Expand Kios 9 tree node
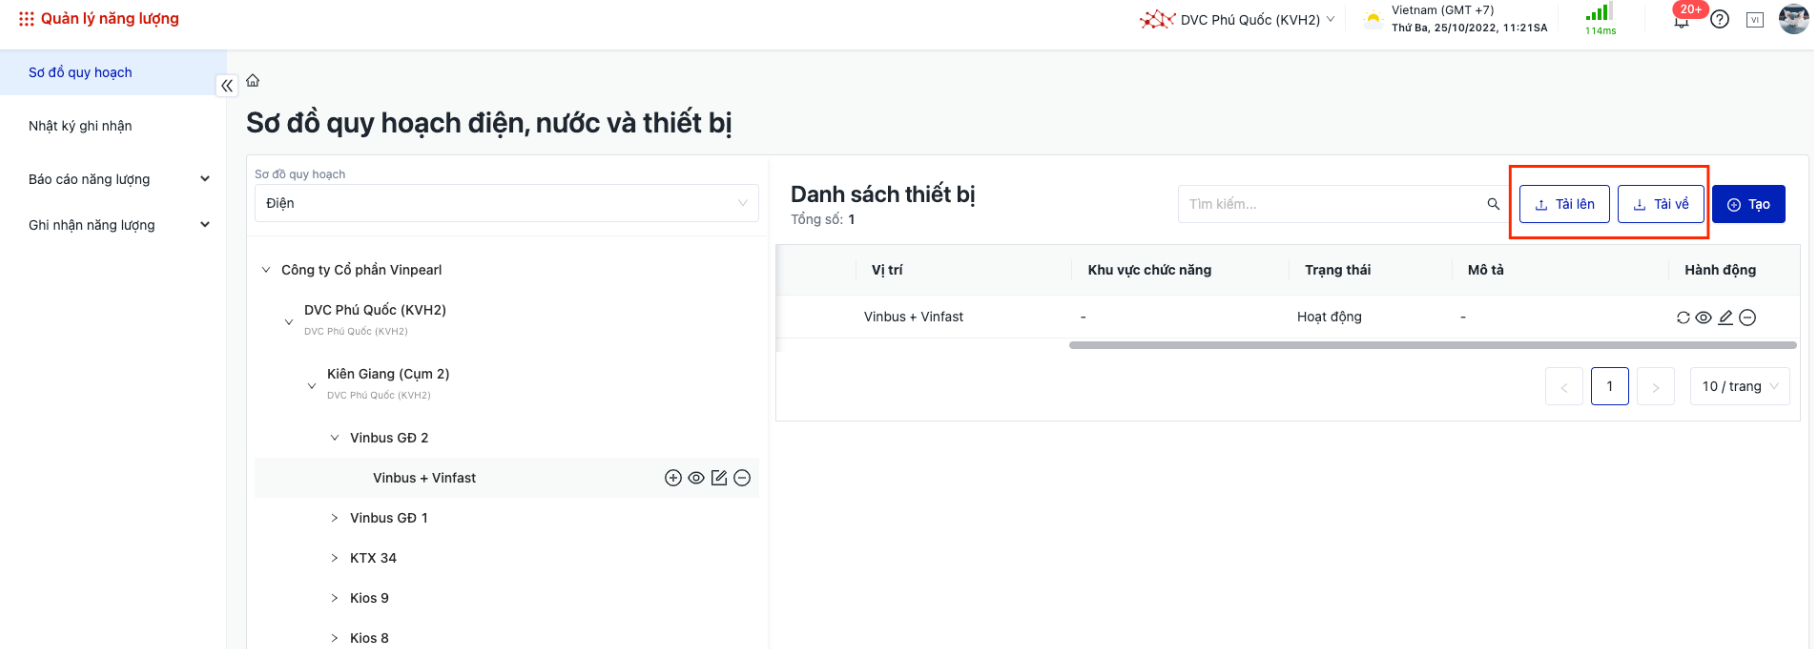Screen dimensions: 1814x649 [x=335, y=598]
